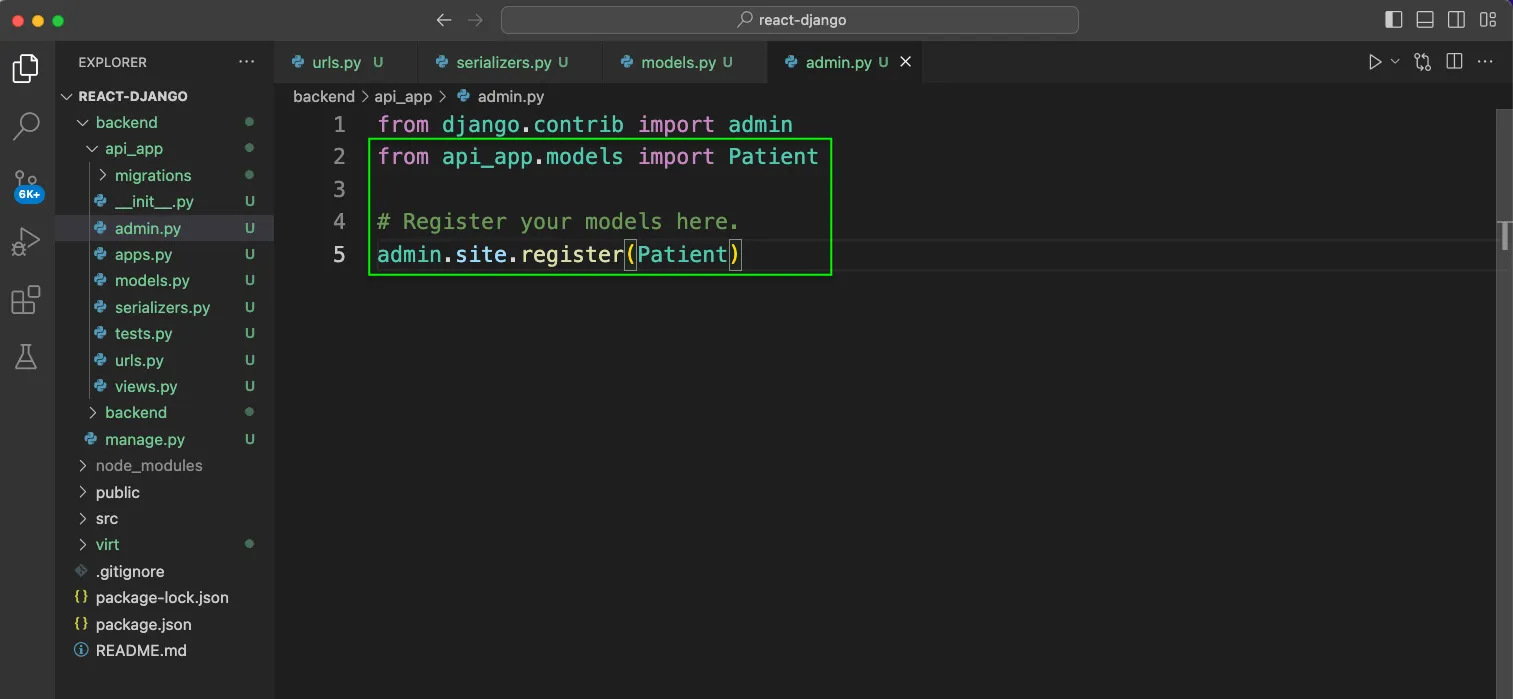Switch to the urls.py tab
Image resolution: width=1513 pixels, height=699 pixels.
coord(346,62)
